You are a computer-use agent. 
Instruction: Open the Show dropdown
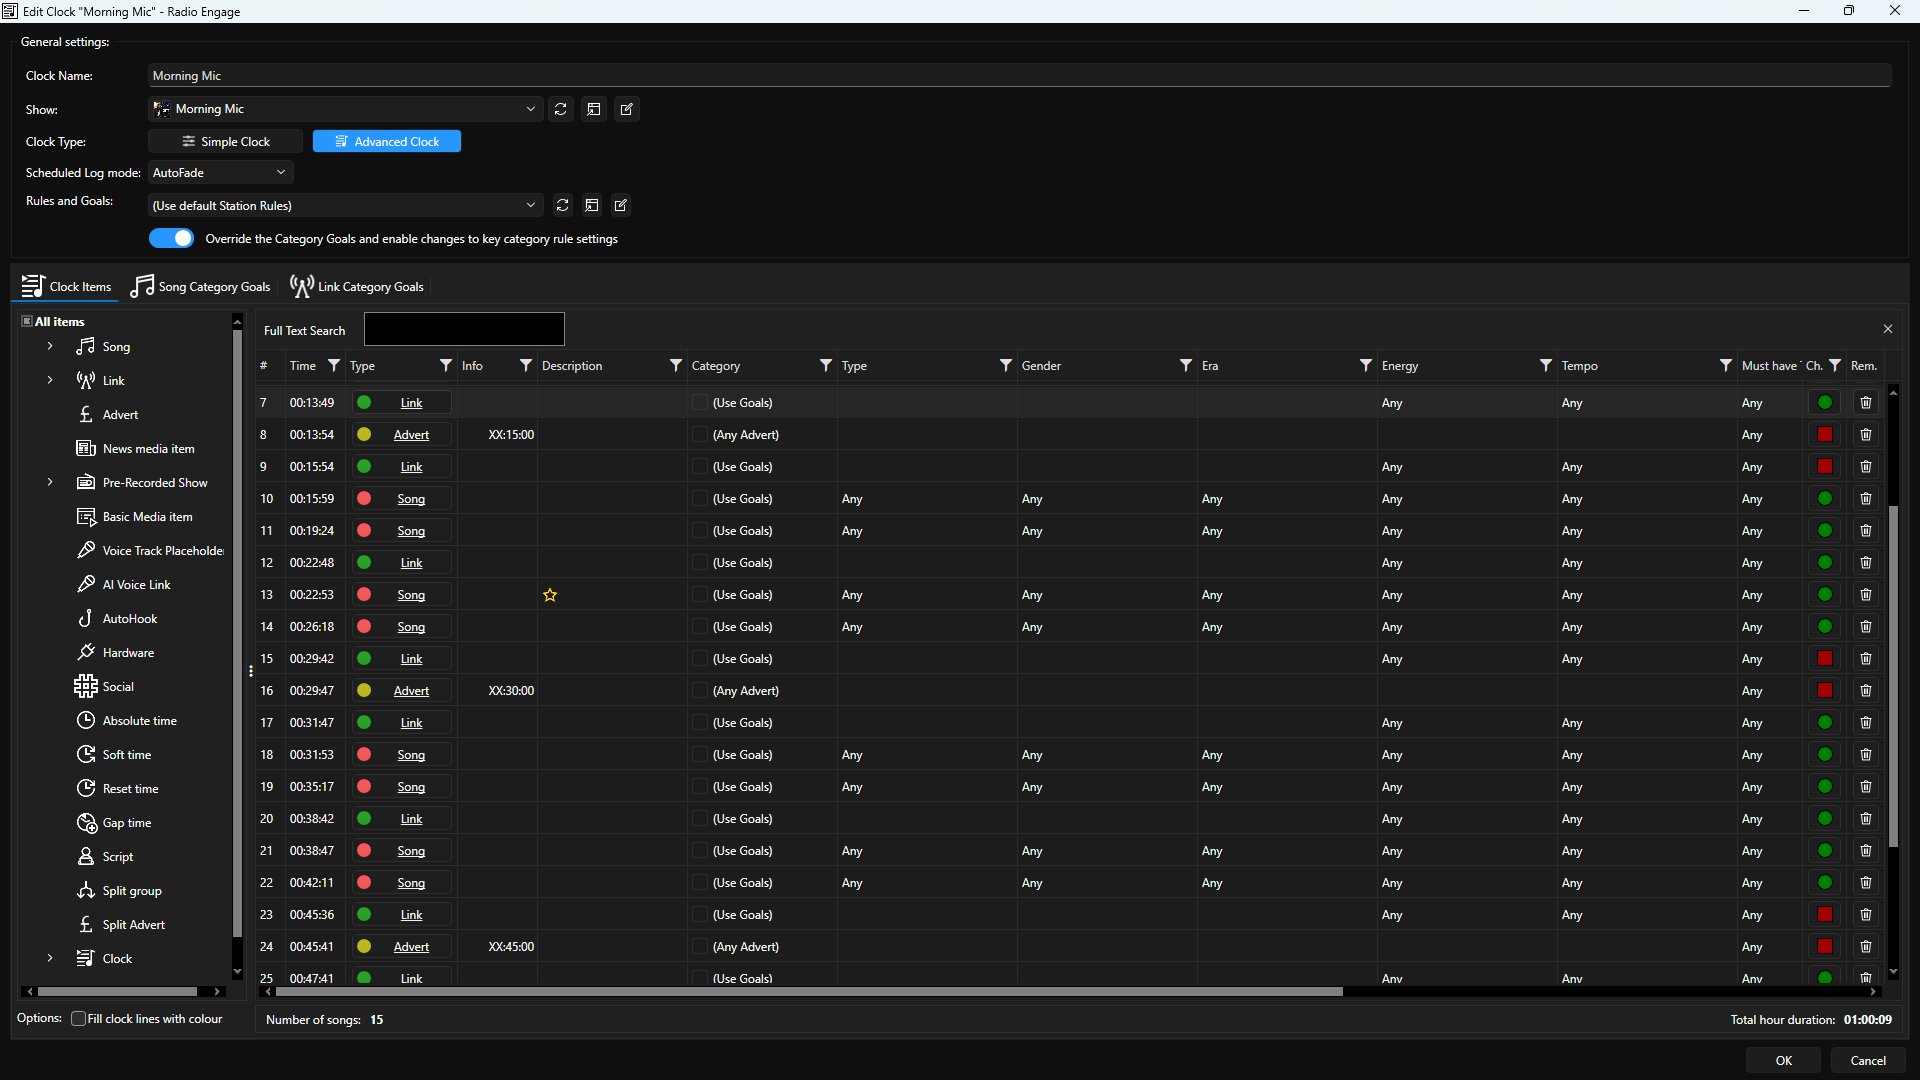click(x=530, y=109)
